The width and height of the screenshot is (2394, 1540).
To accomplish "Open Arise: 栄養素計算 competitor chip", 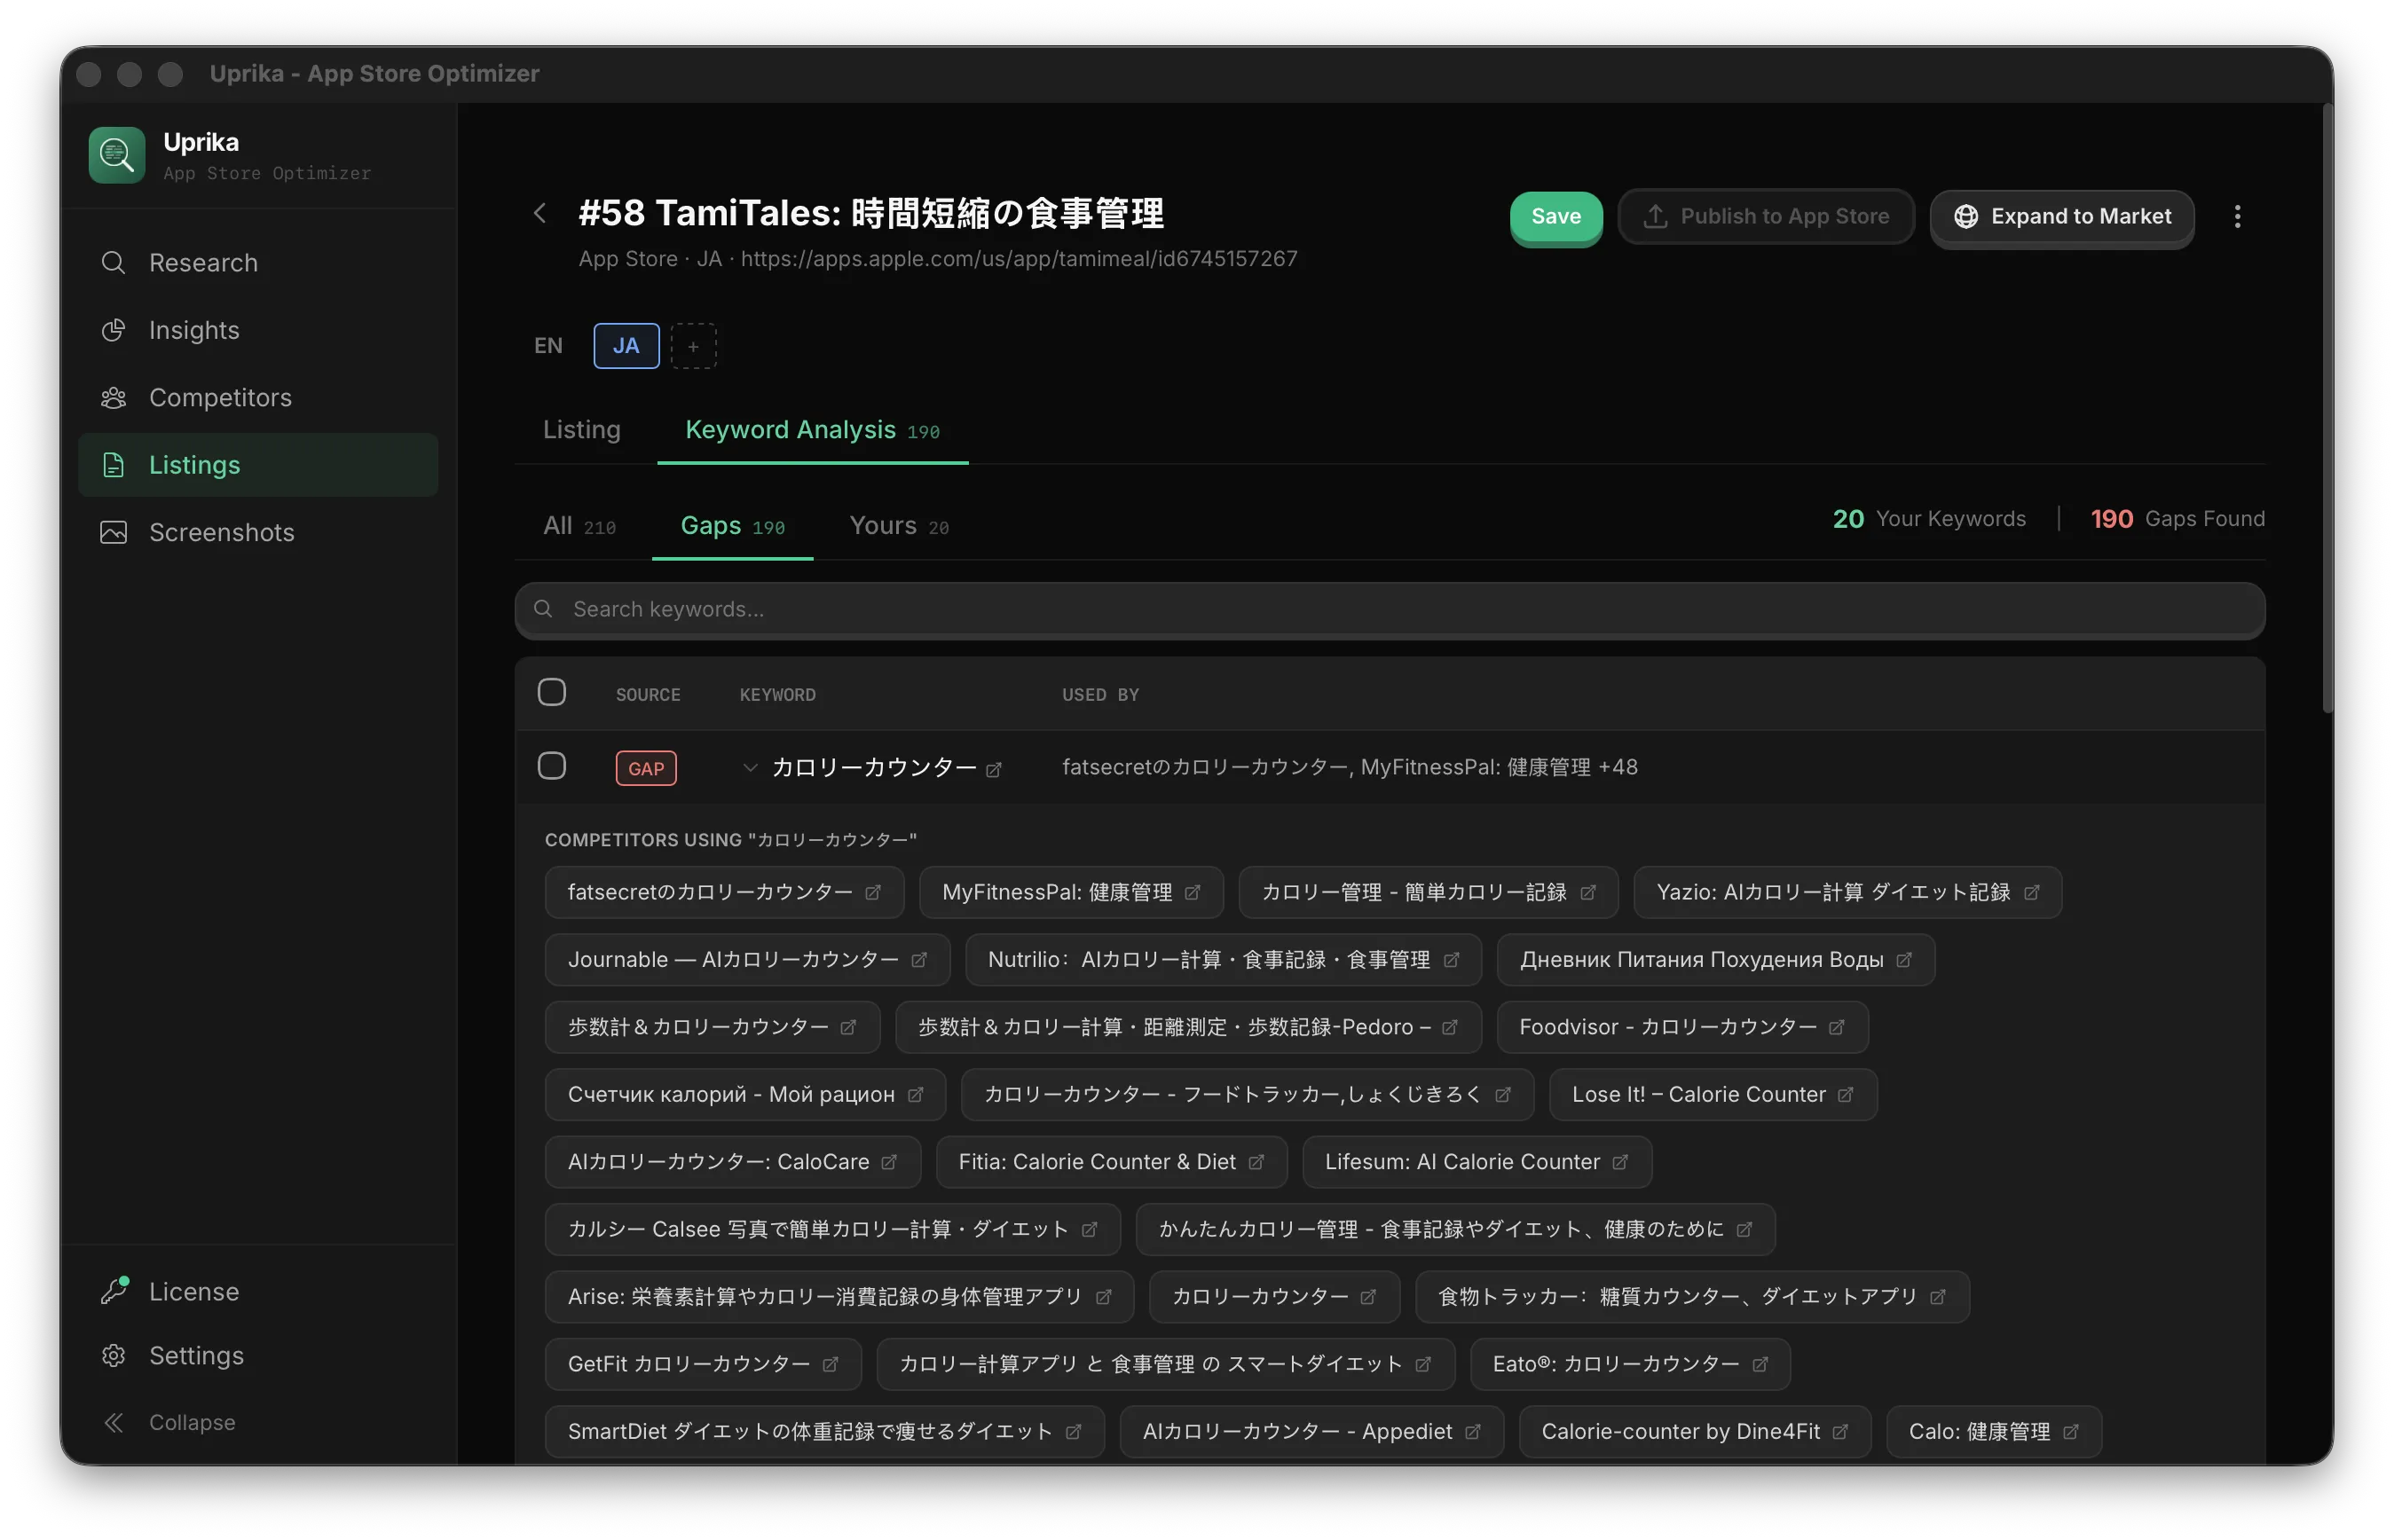I will tap(839, 1297).
